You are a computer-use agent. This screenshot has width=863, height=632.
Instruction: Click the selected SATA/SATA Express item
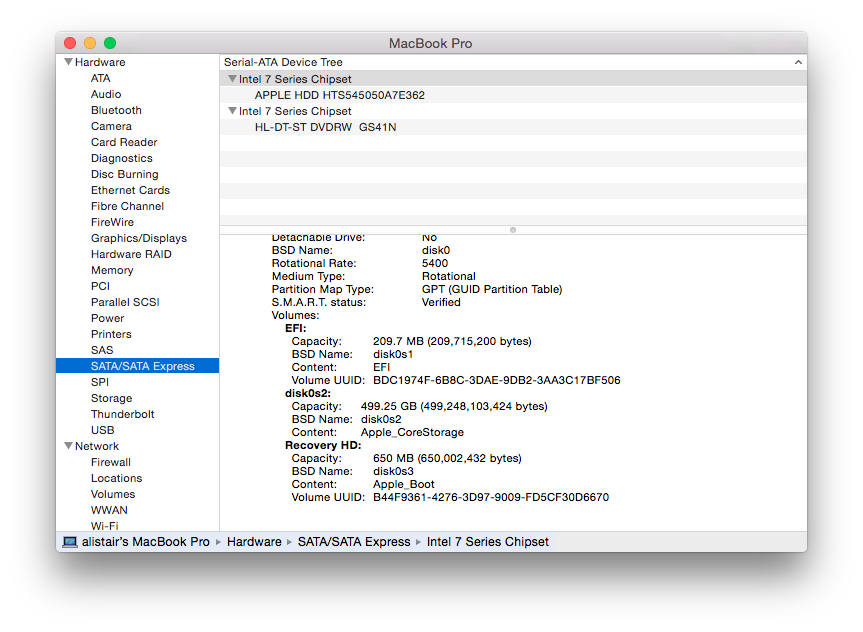[138, 366]
